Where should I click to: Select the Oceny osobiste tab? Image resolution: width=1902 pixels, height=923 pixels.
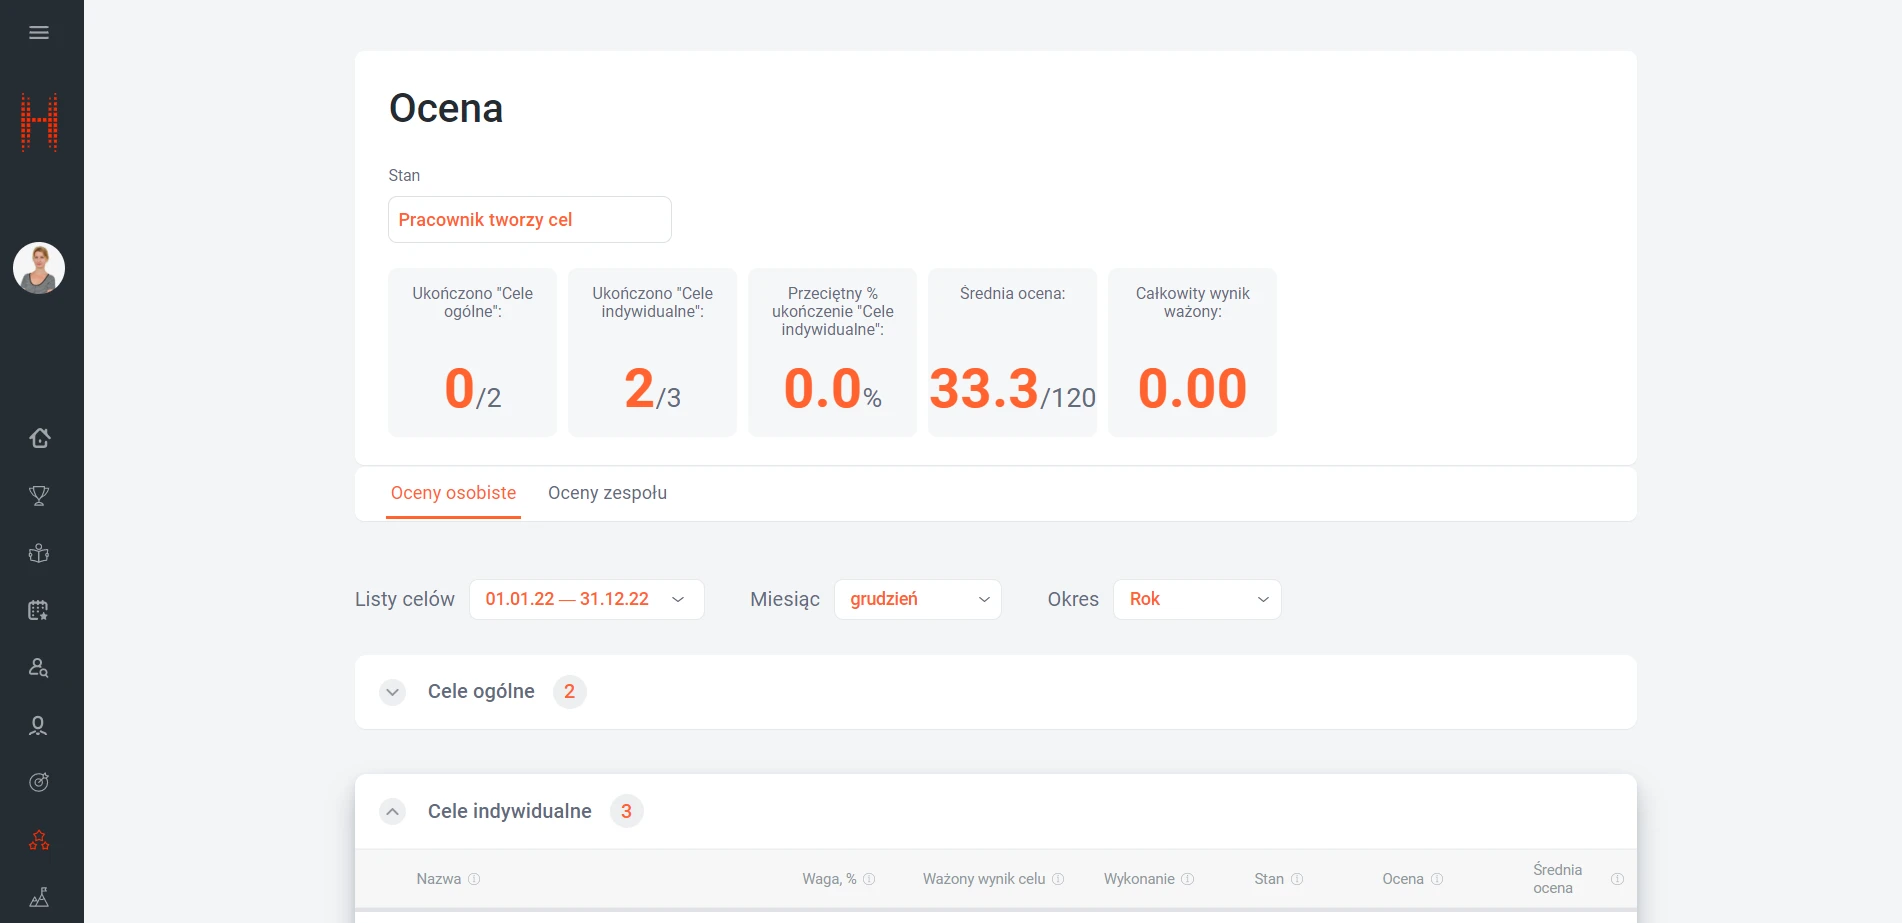(x=453, y=493)
